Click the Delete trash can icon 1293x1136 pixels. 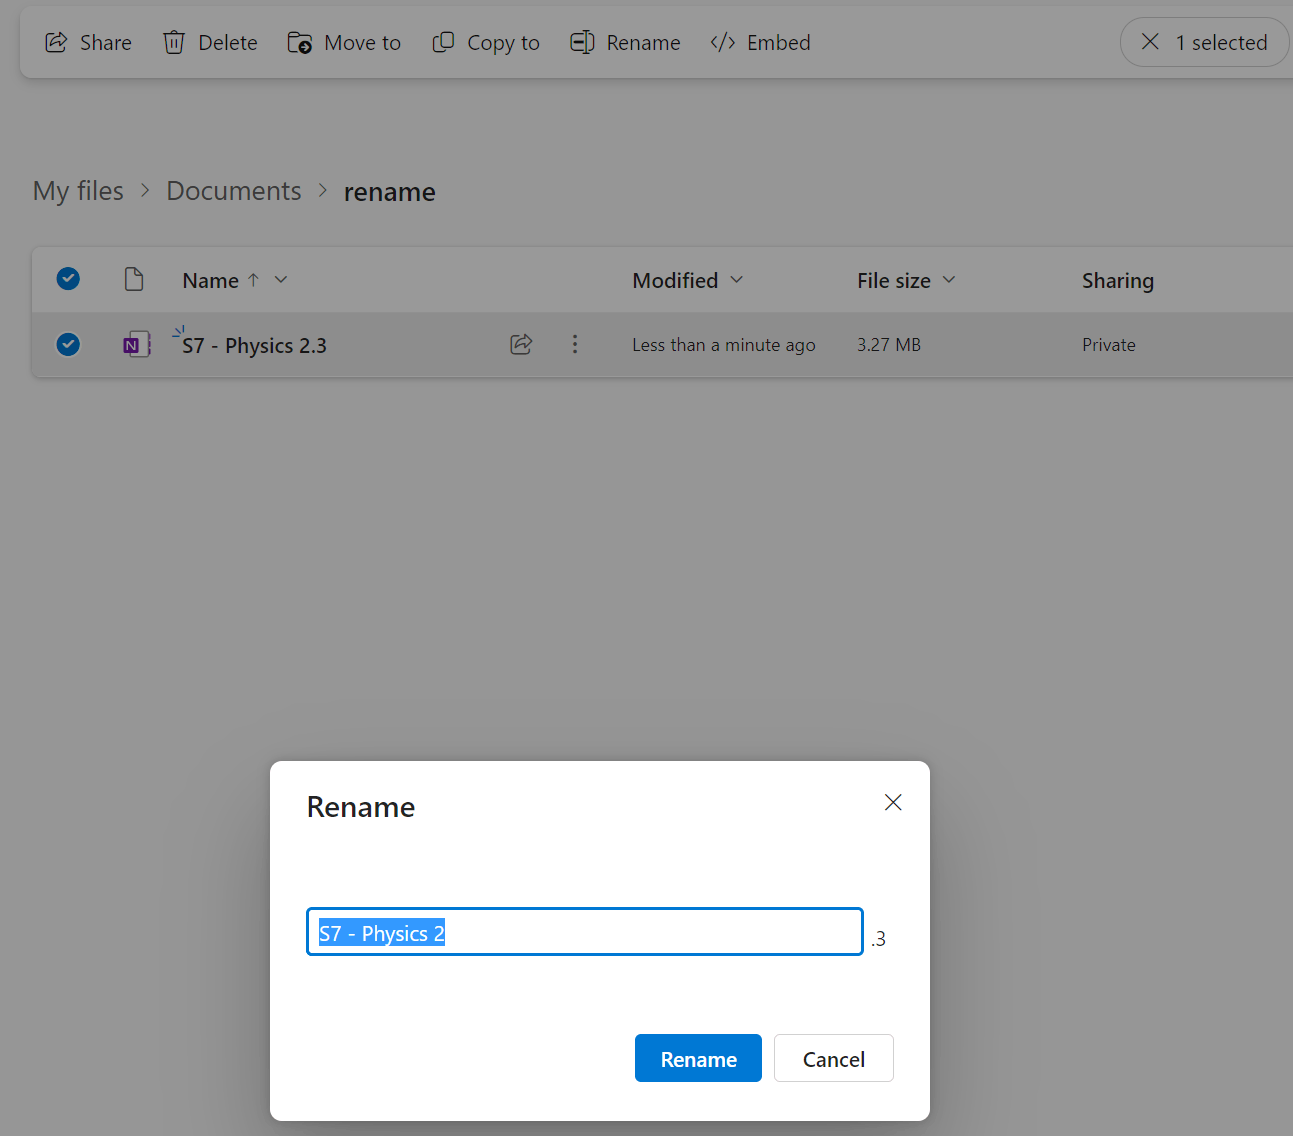tap(174, 42)
